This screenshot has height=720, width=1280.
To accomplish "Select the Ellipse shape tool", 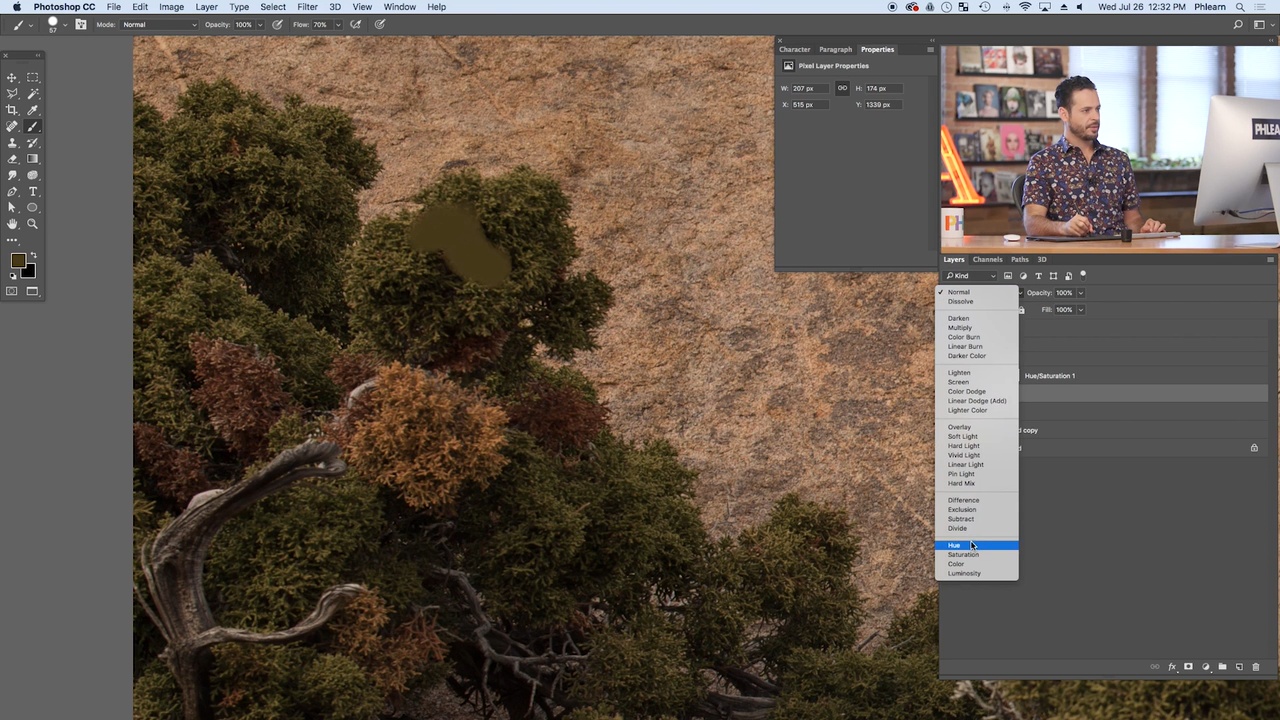I will pos(33,208).
